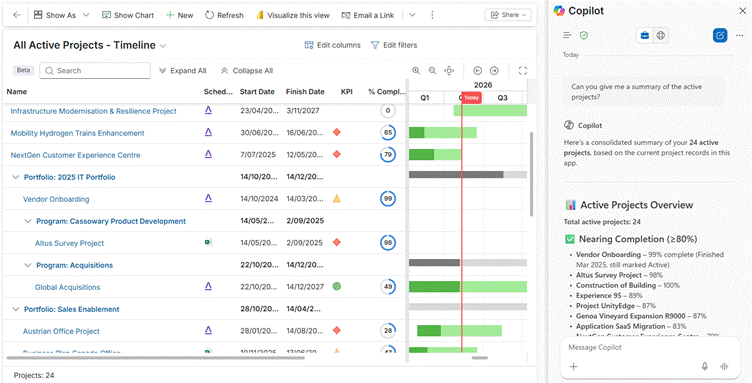Open the Share dropdown button

click(508, 15)
